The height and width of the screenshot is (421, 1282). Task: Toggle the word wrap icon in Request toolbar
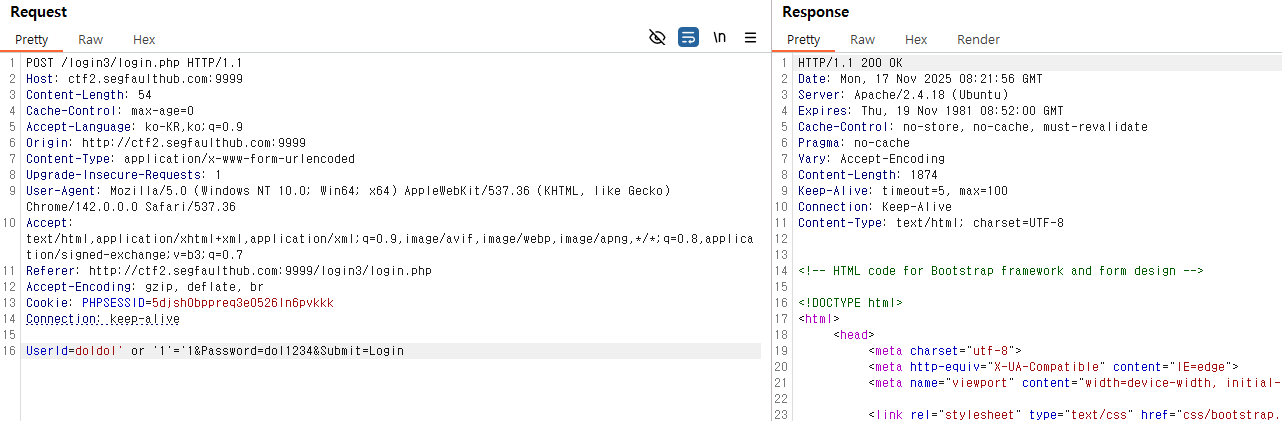(x=688, y=38)
